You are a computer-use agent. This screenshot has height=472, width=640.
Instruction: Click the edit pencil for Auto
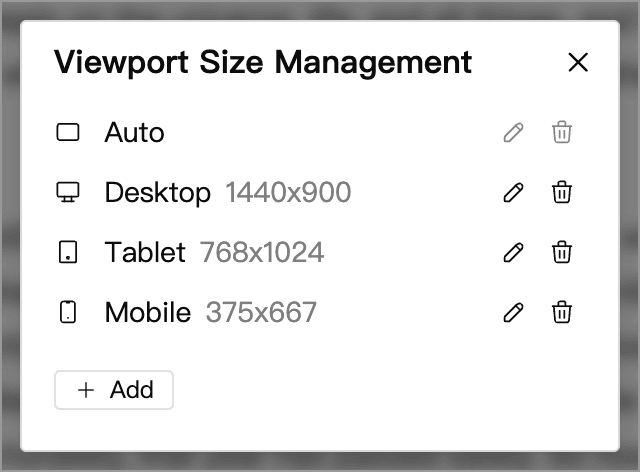tap(513, 132)
